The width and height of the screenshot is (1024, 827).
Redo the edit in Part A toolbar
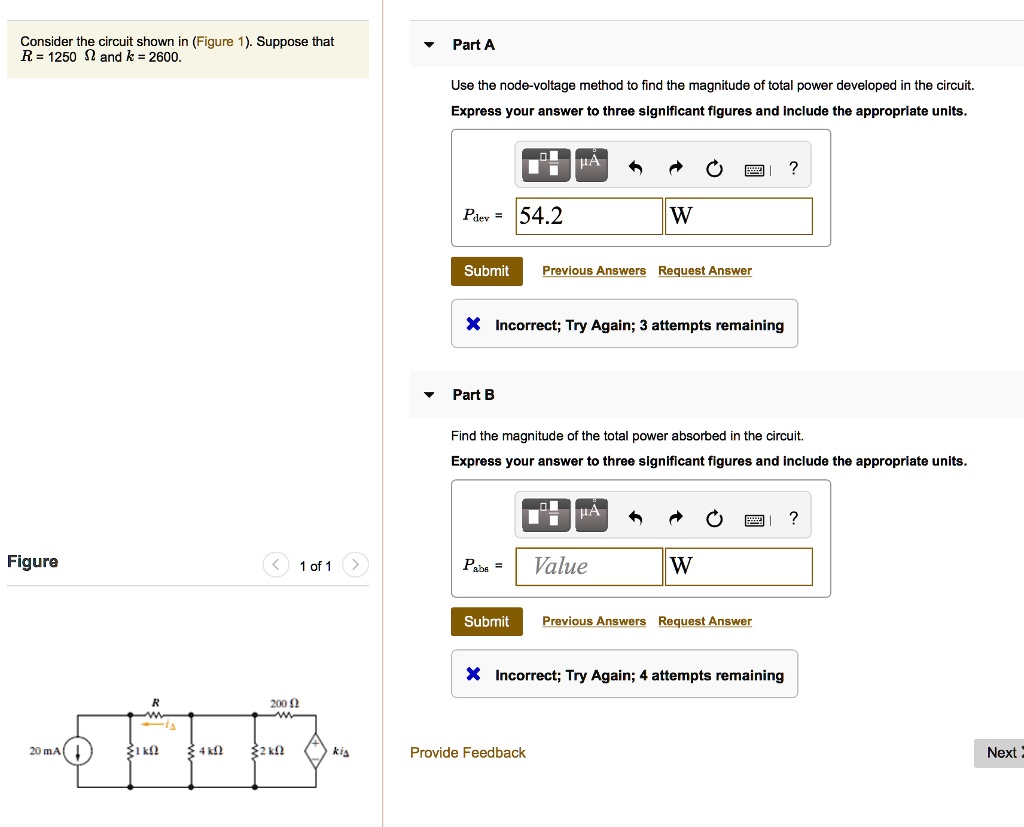click(x=674, y=169)
